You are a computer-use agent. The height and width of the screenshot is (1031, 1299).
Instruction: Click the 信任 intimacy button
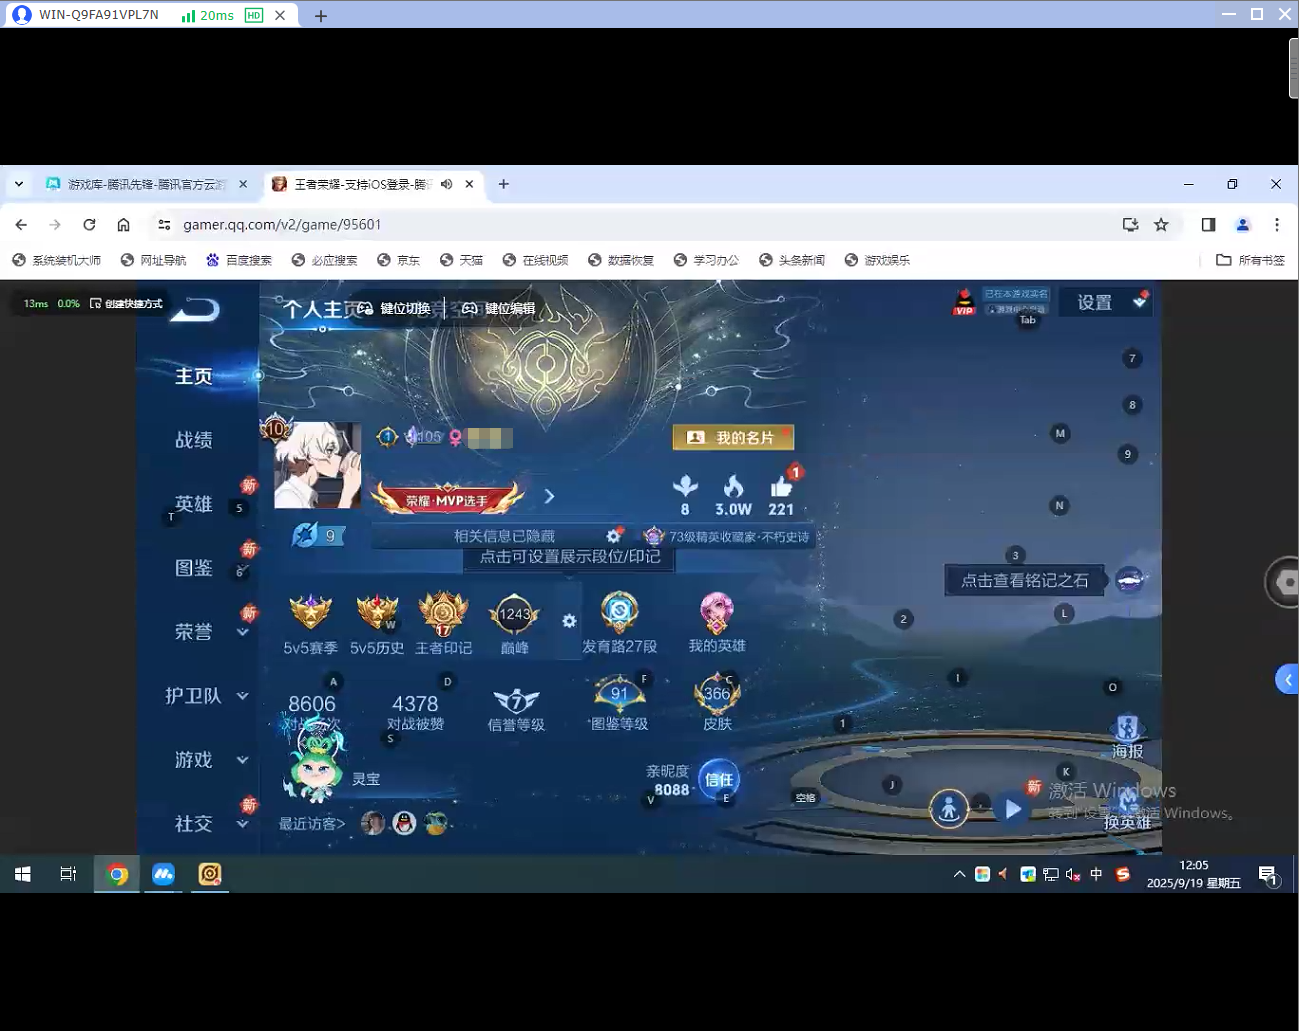click(719, 779)
